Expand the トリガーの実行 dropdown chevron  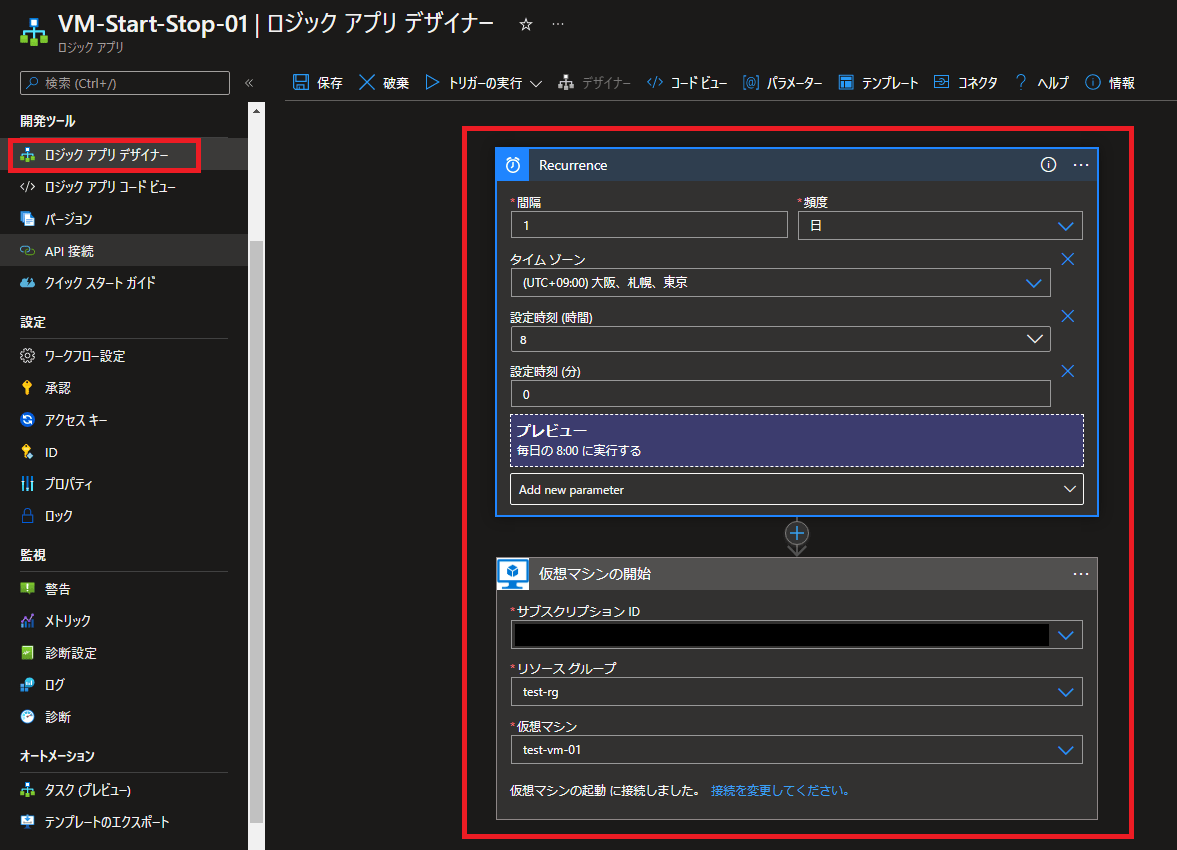pos(536,83)
